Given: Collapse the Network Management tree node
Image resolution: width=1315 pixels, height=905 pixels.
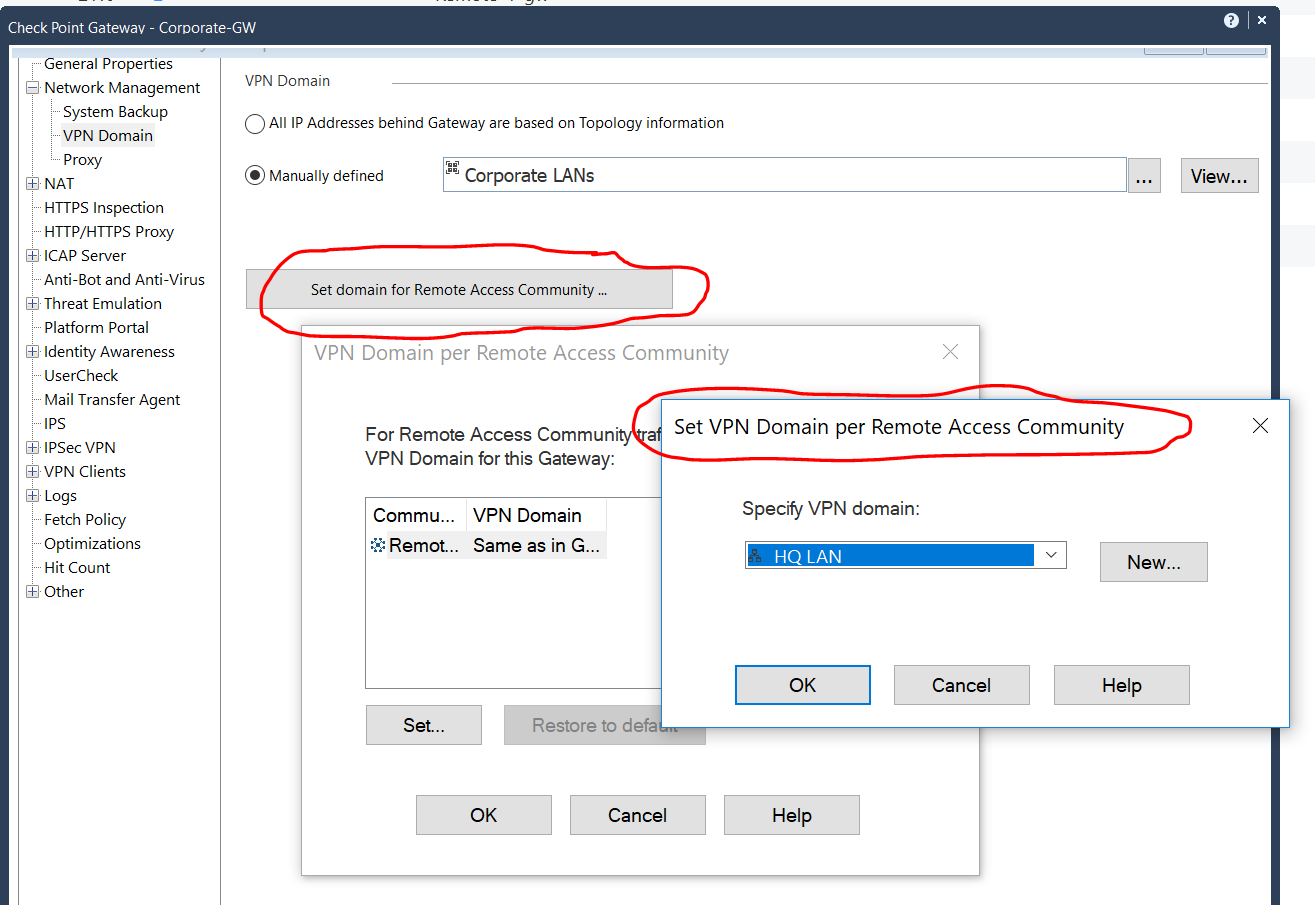Looking at the screenshot, I should [32, 88].
